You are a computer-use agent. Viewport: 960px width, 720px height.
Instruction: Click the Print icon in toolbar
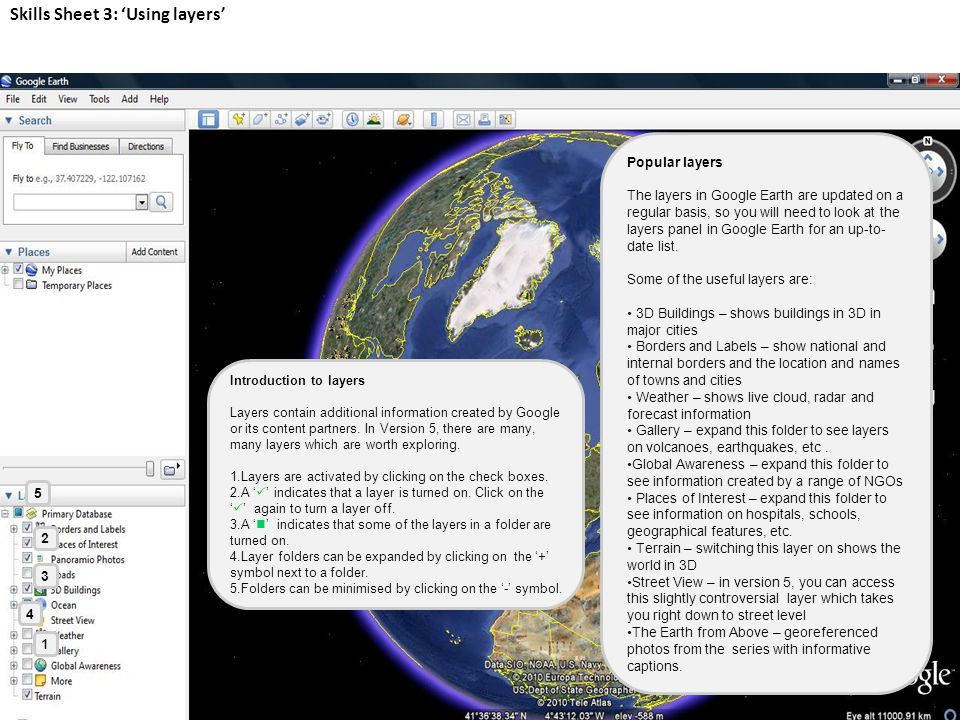(x=484, y=119)
